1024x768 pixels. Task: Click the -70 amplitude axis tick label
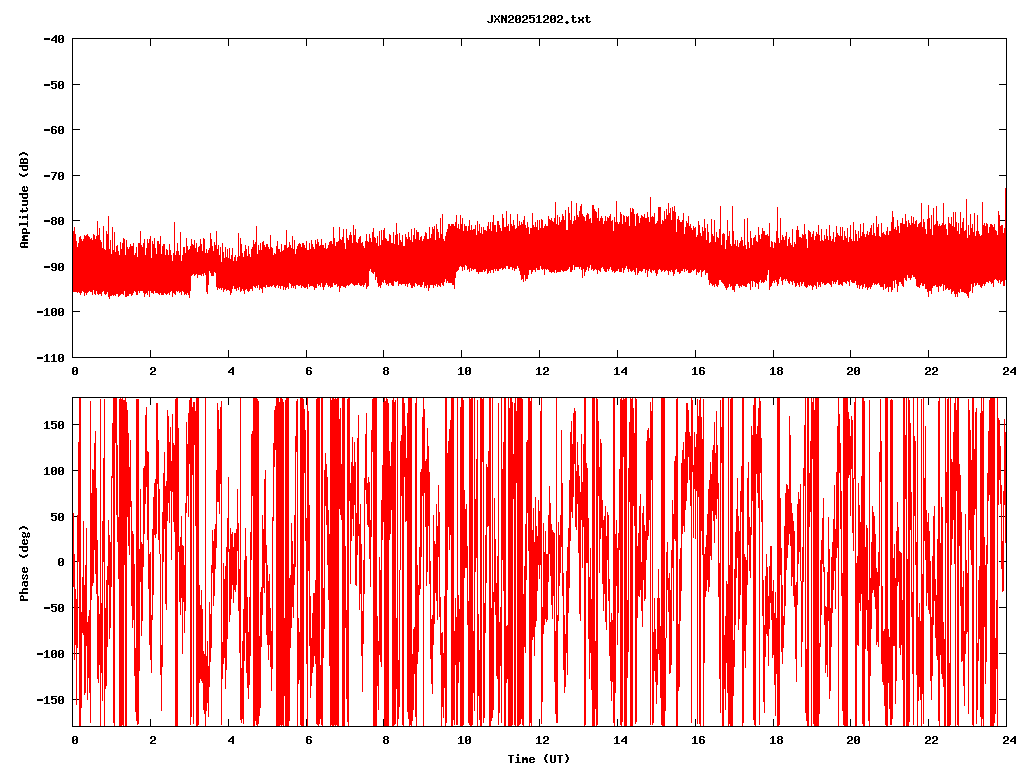point(54,176)
